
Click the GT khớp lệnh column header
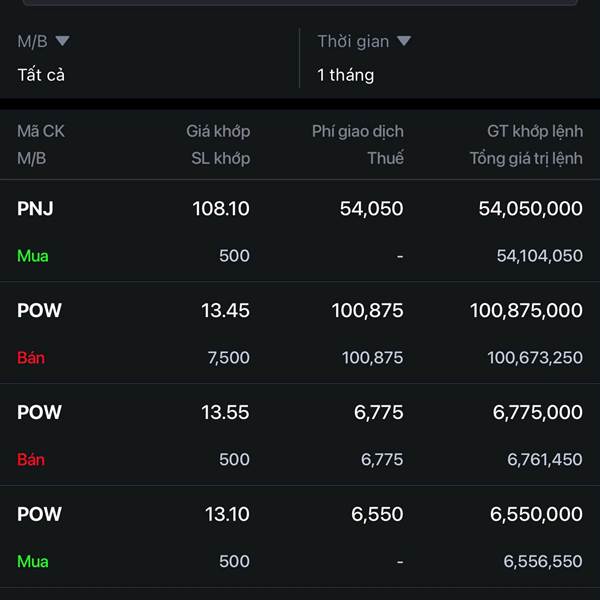[534, 131]
